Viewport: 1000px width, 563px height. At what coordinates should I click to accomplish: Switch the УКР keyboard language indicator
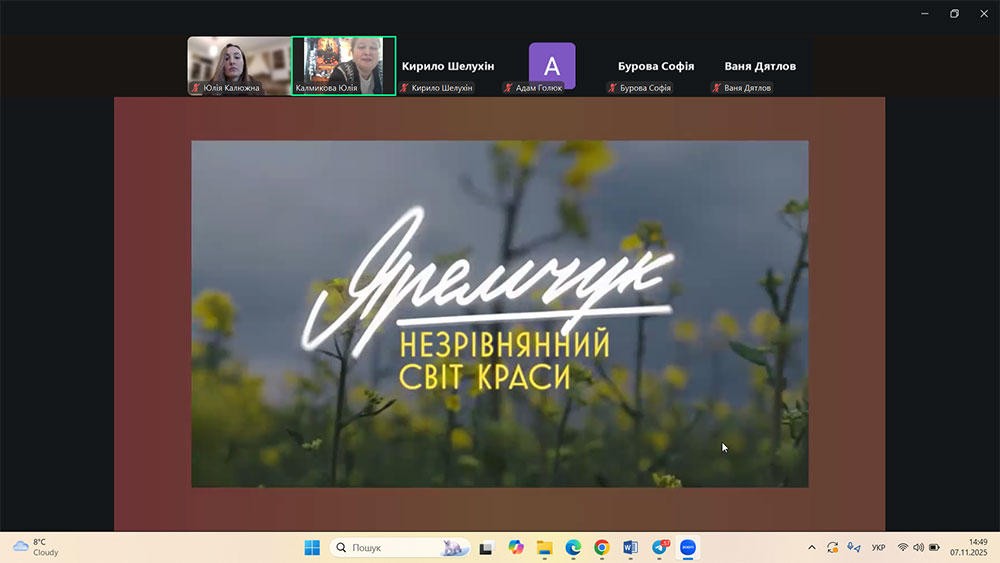[878, 547]
